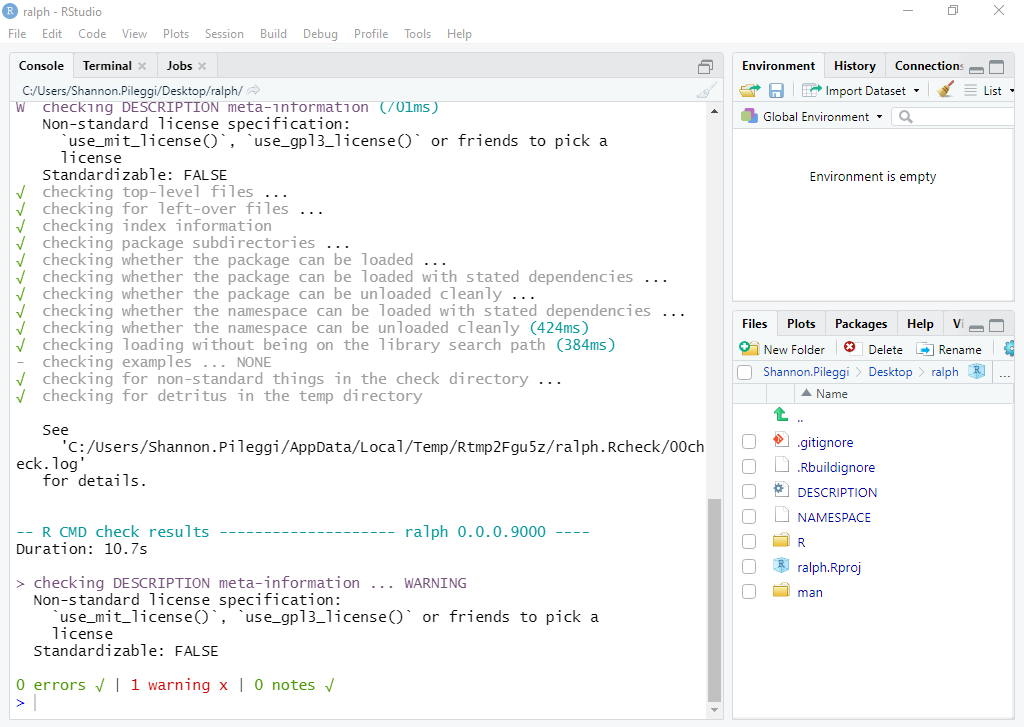The height and width of the screenshot is (727, 1024).
Task: Open the NAMESPACE file
Action: pyautogui.click(x=834, y=517)
